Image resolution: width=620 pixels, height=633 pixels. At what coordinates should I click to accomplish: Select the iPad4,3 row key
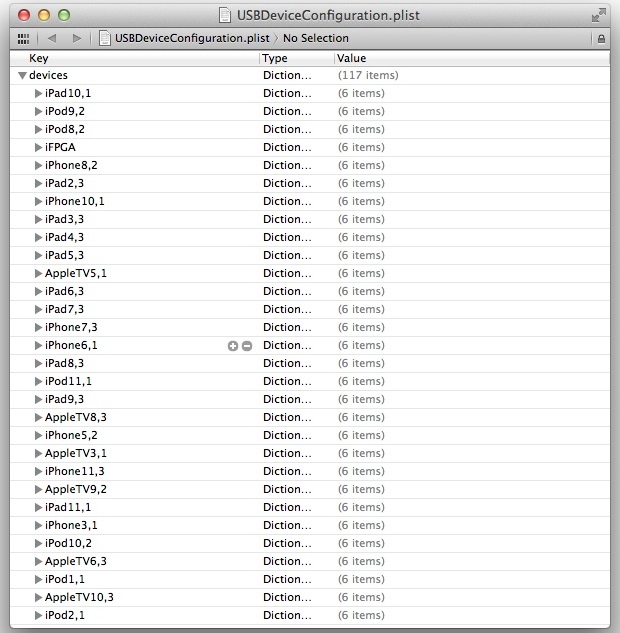[64, 237]
